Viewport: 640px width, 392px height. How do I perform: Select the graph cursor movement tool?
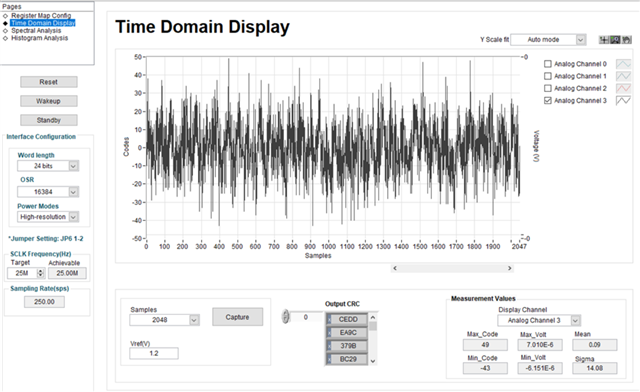coord(603,40)
